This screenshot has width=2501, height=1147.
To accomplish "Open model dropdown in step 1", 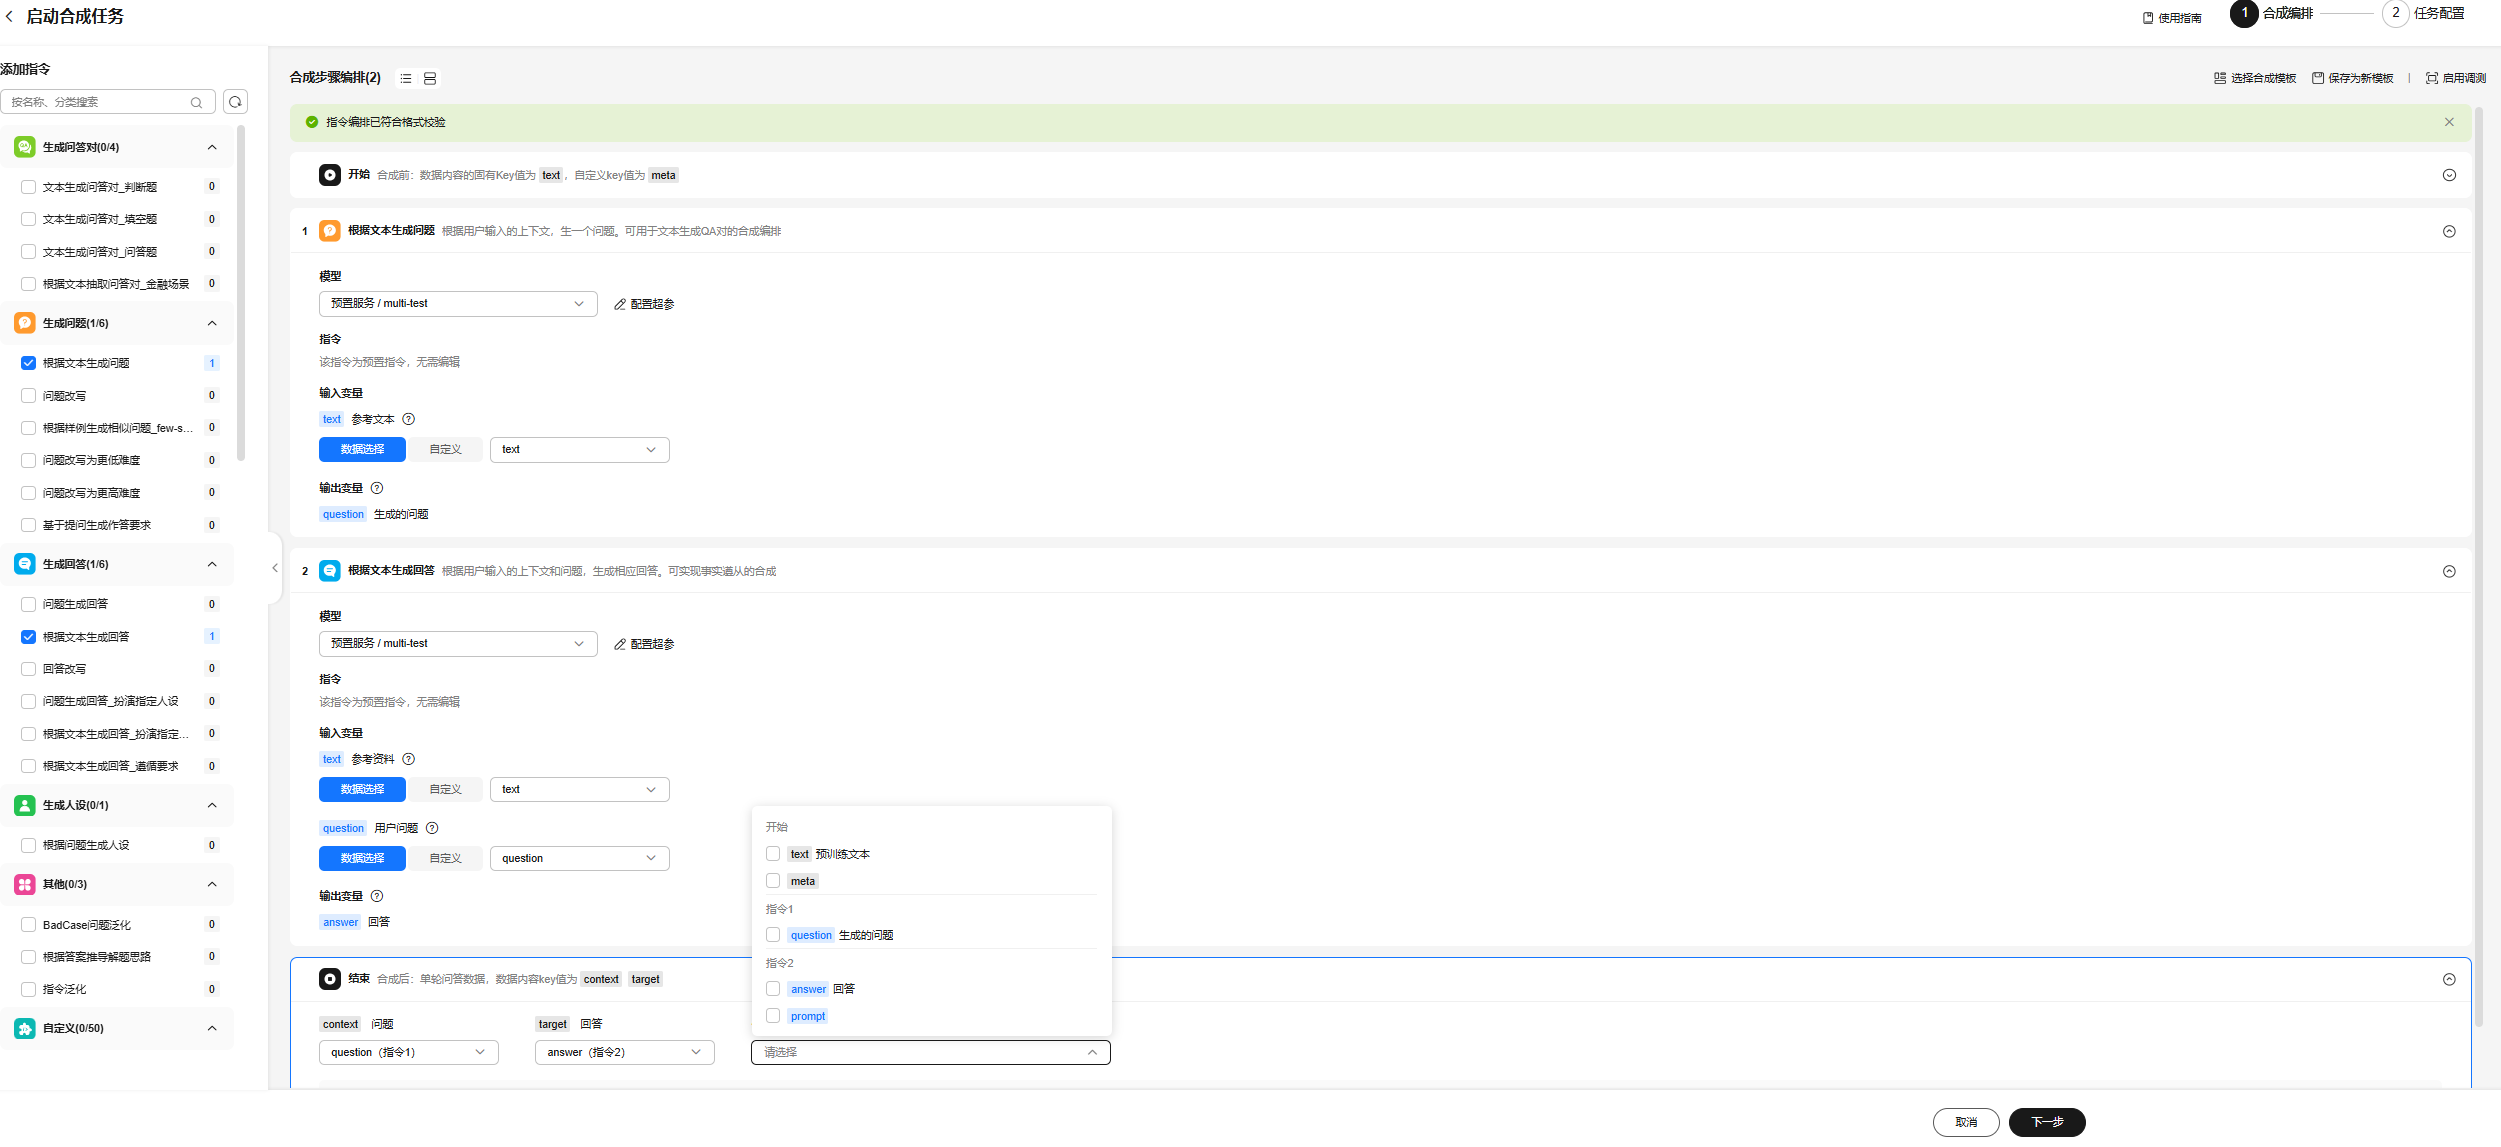I will click(x=458, y=304).
